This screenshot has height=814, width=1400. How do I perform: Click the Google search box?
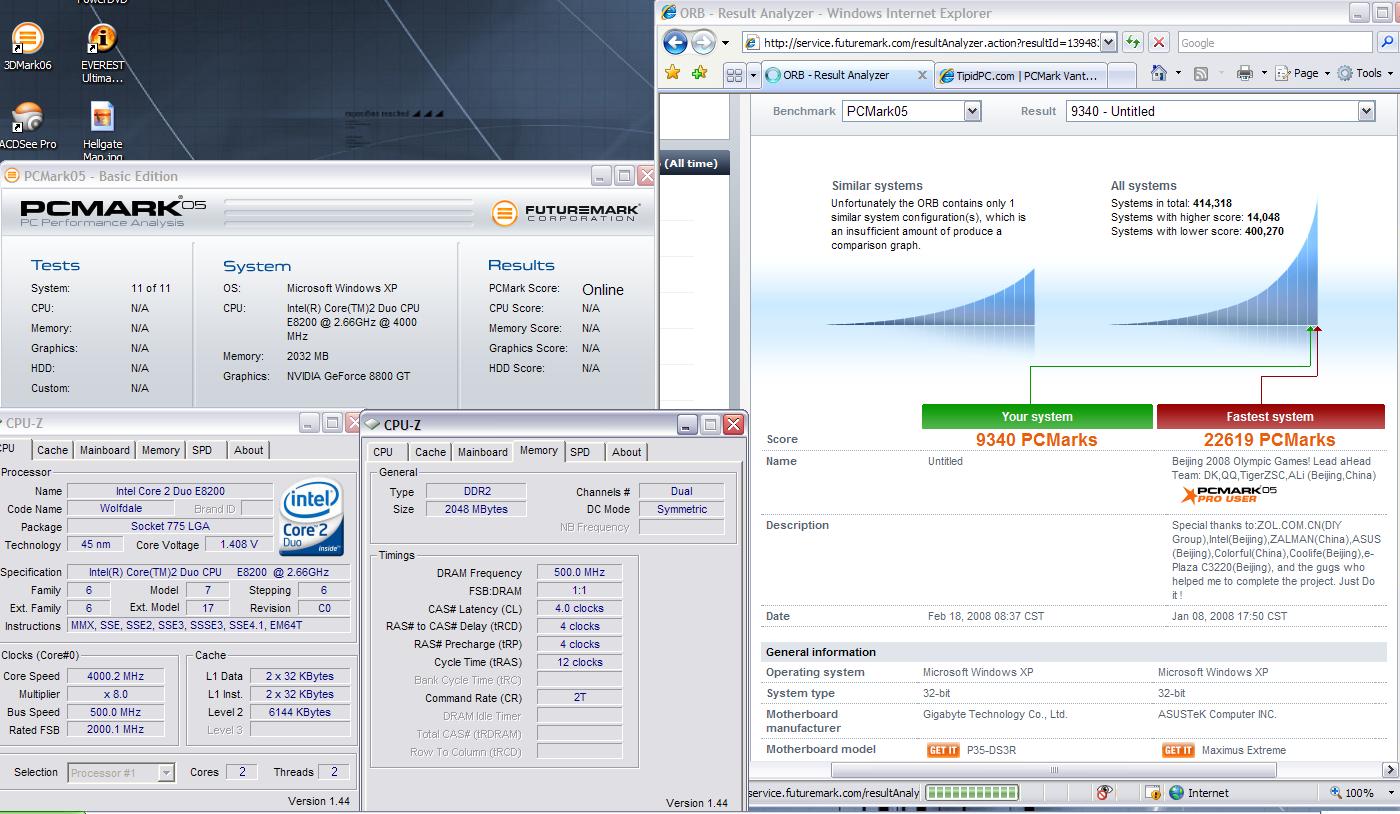pos(1275,43)
